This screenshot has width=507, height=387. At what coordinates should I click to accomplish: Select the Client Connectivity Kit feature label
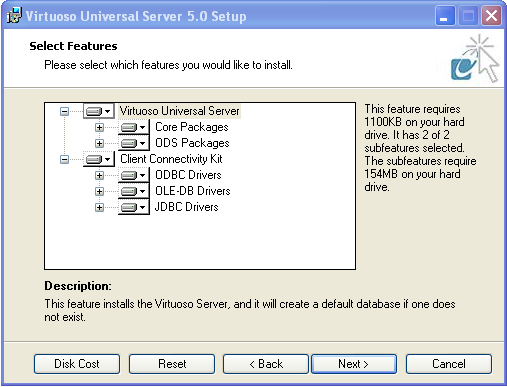click(171, 159)
